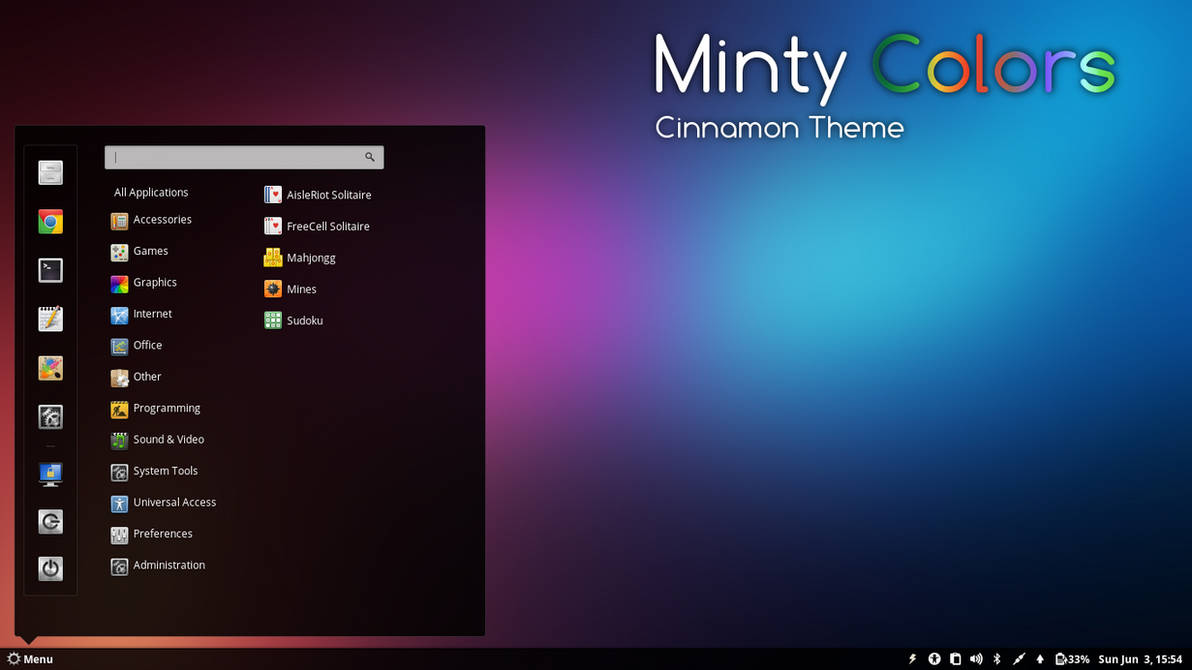Screen dimensions: 1192x670
Task: Select the Graphics category
Action: (144, 282)
